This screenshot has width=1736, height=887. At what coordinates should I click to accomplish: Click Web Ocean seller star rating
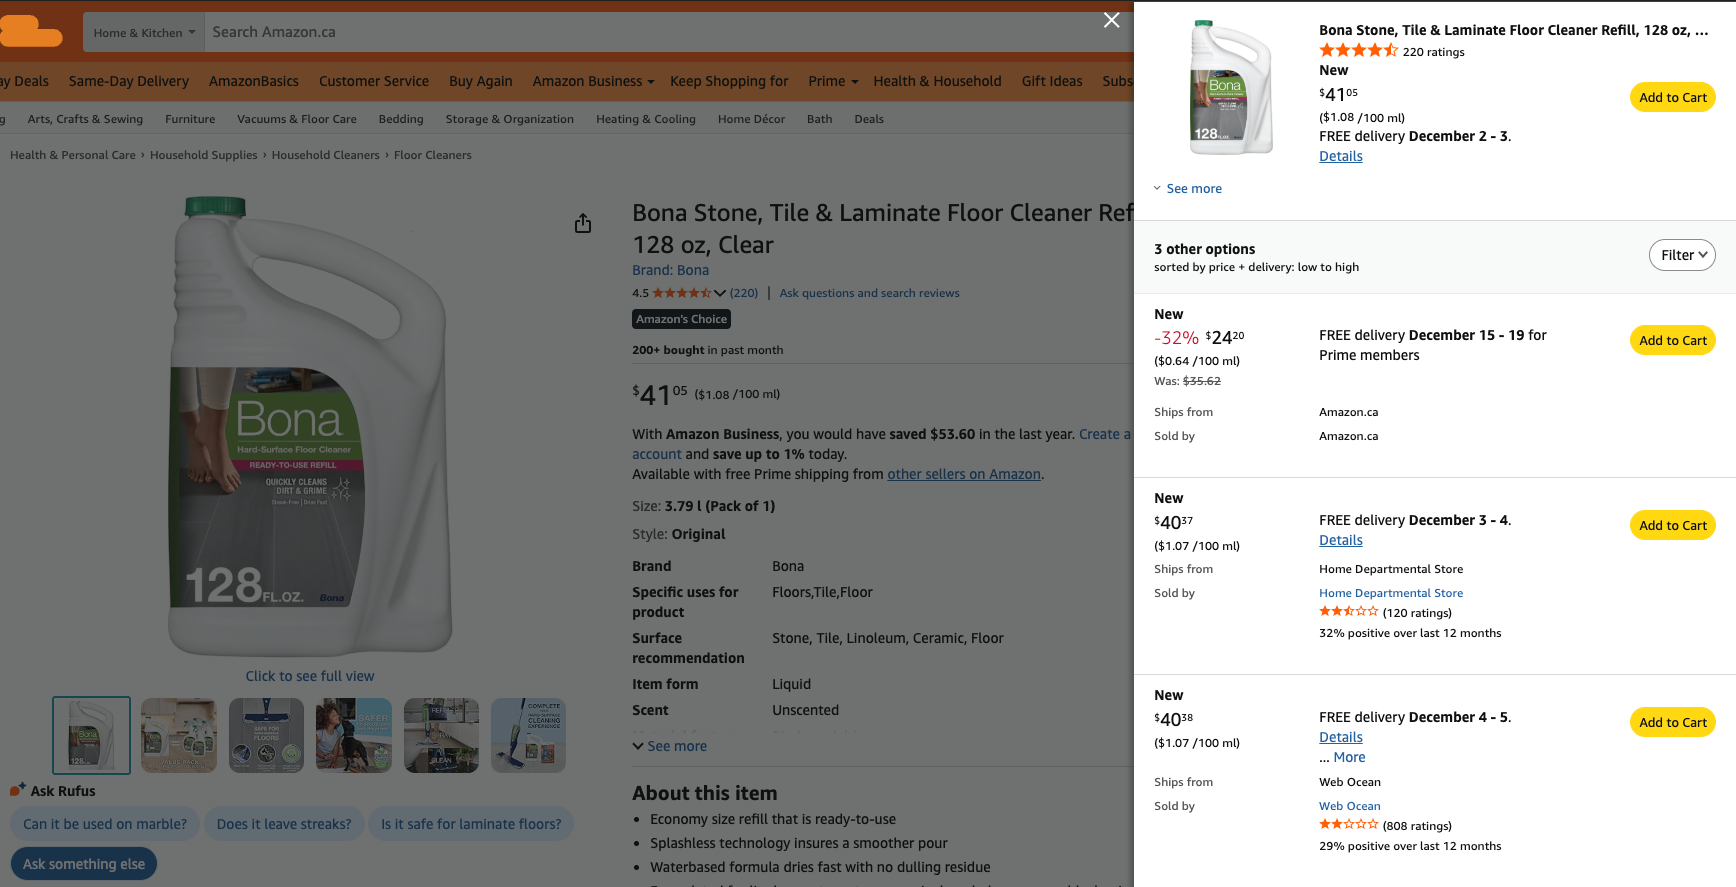[x=1348, y=825]
